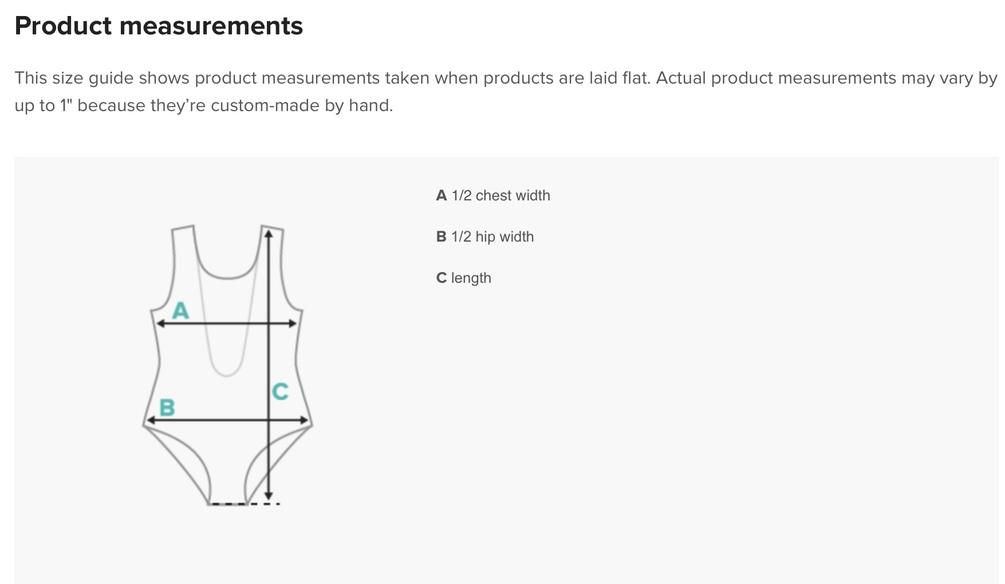Click the teal letter A on the diagram
The height and width of the screenshot is (584, 1005).
tap(180, 310)
